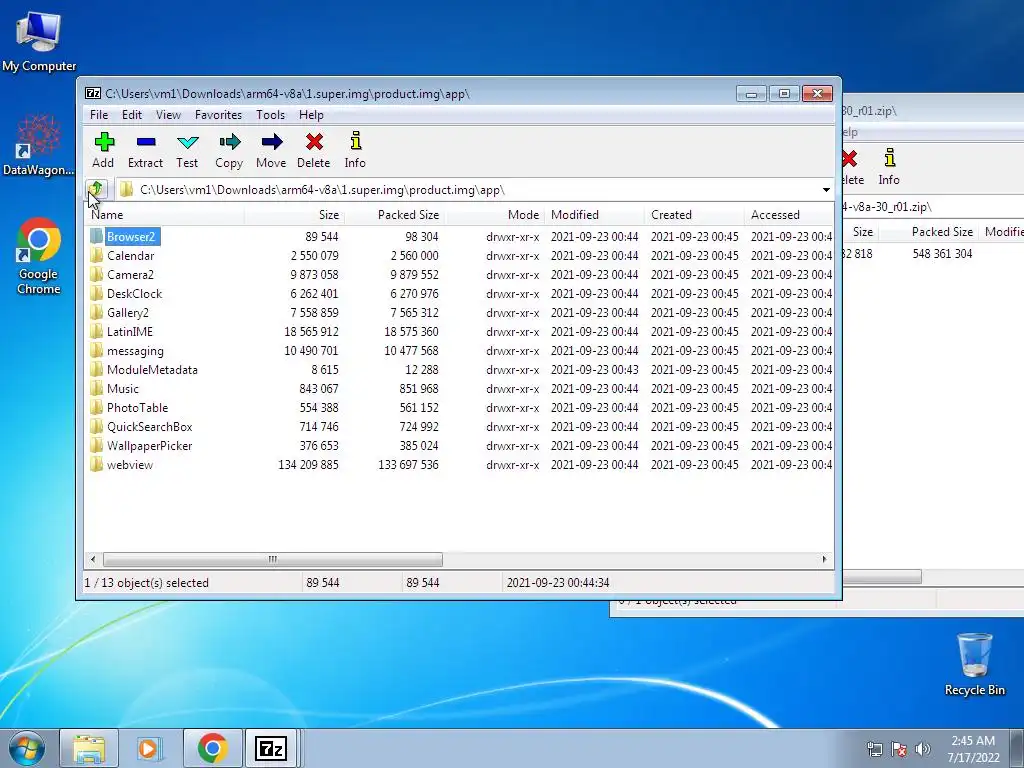
Task: Open the Favorites menu
Action: [x=218, y=115]
